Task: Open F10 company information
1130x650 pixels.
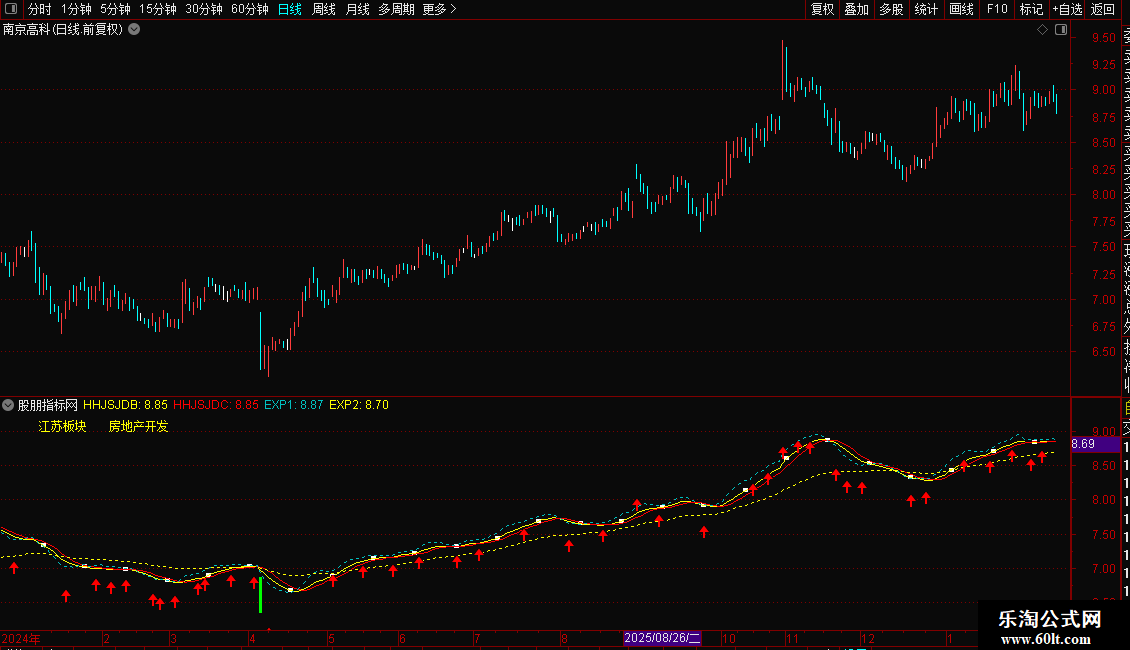Action: [997, 9]
